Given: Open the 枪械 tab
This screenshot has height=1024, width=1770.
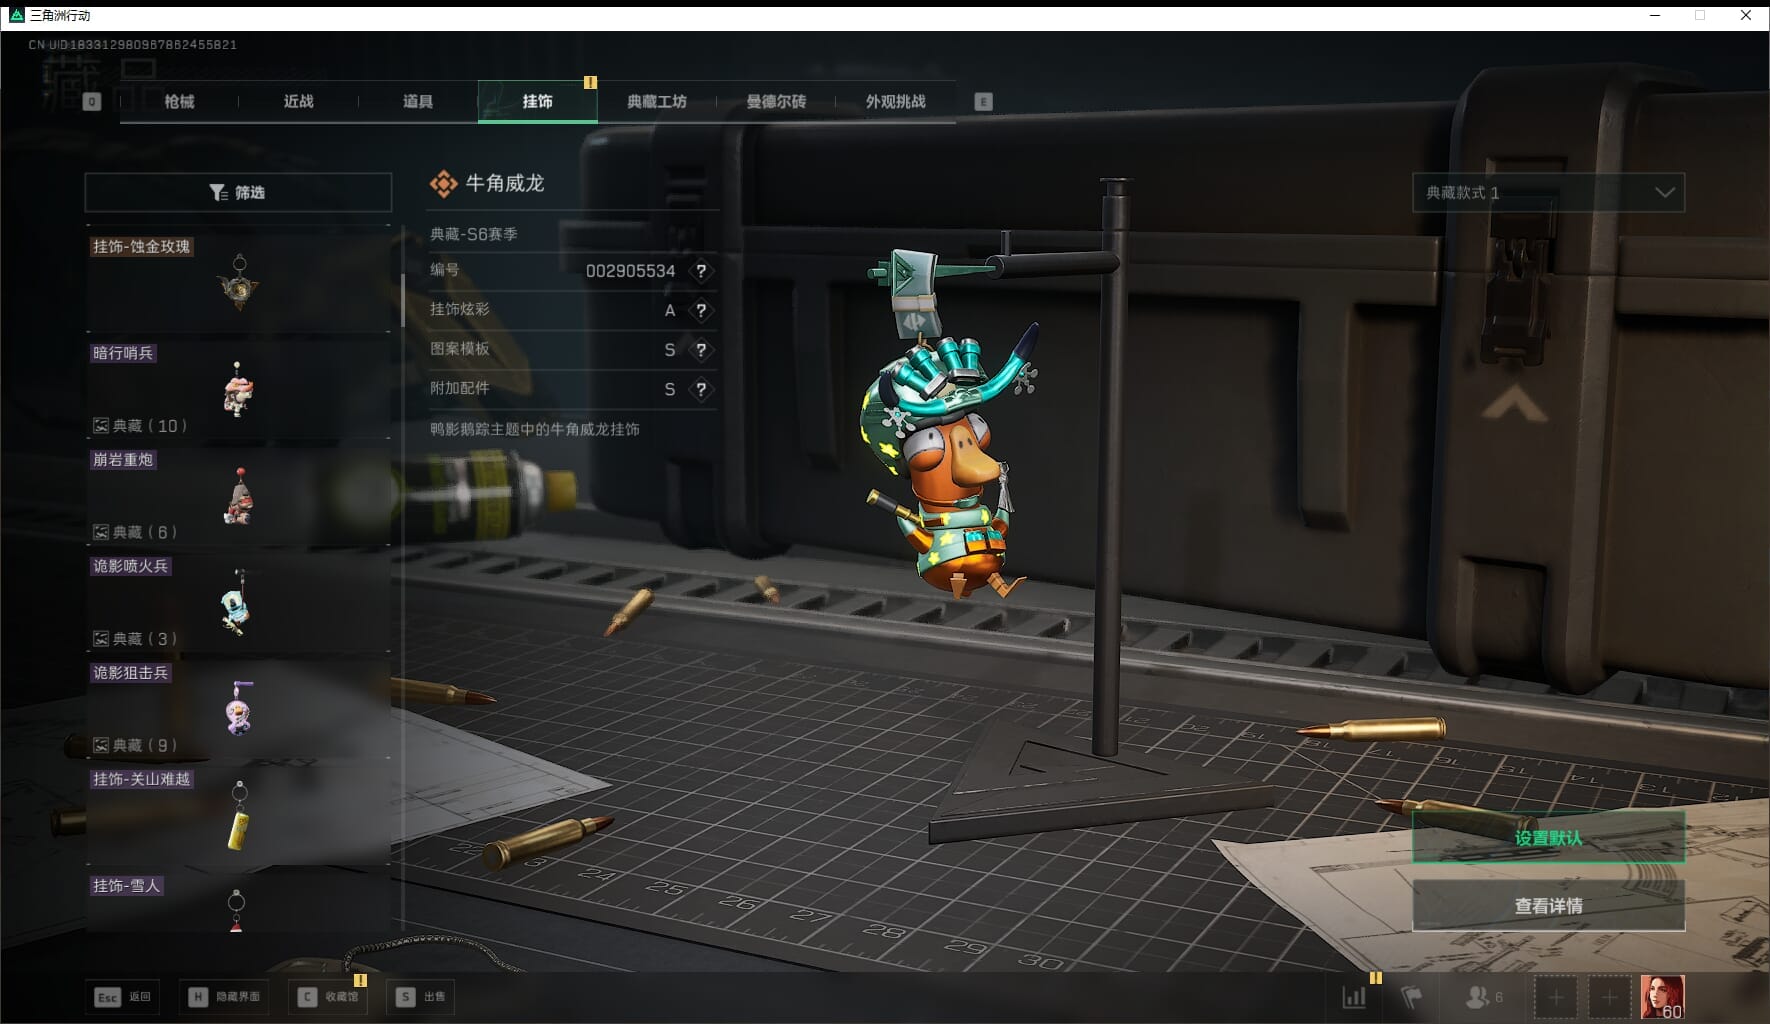Looking at the screenshot, I should coord(179,101).
